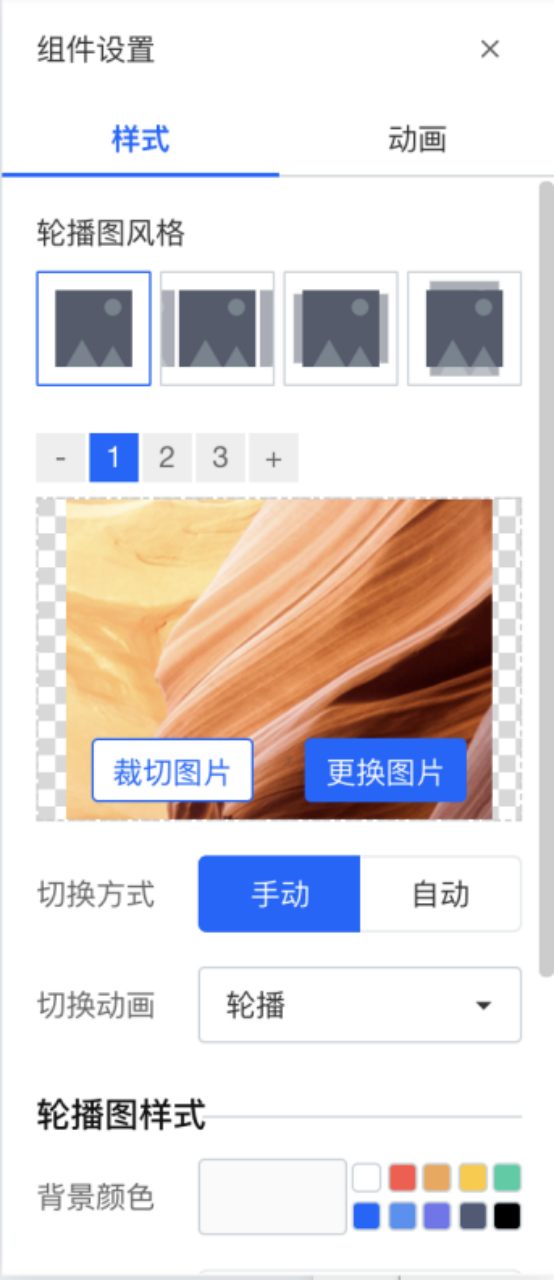Open the 轮播 animation dropdown
The image size is (554, 1280).
click(x=360, y=1005)
